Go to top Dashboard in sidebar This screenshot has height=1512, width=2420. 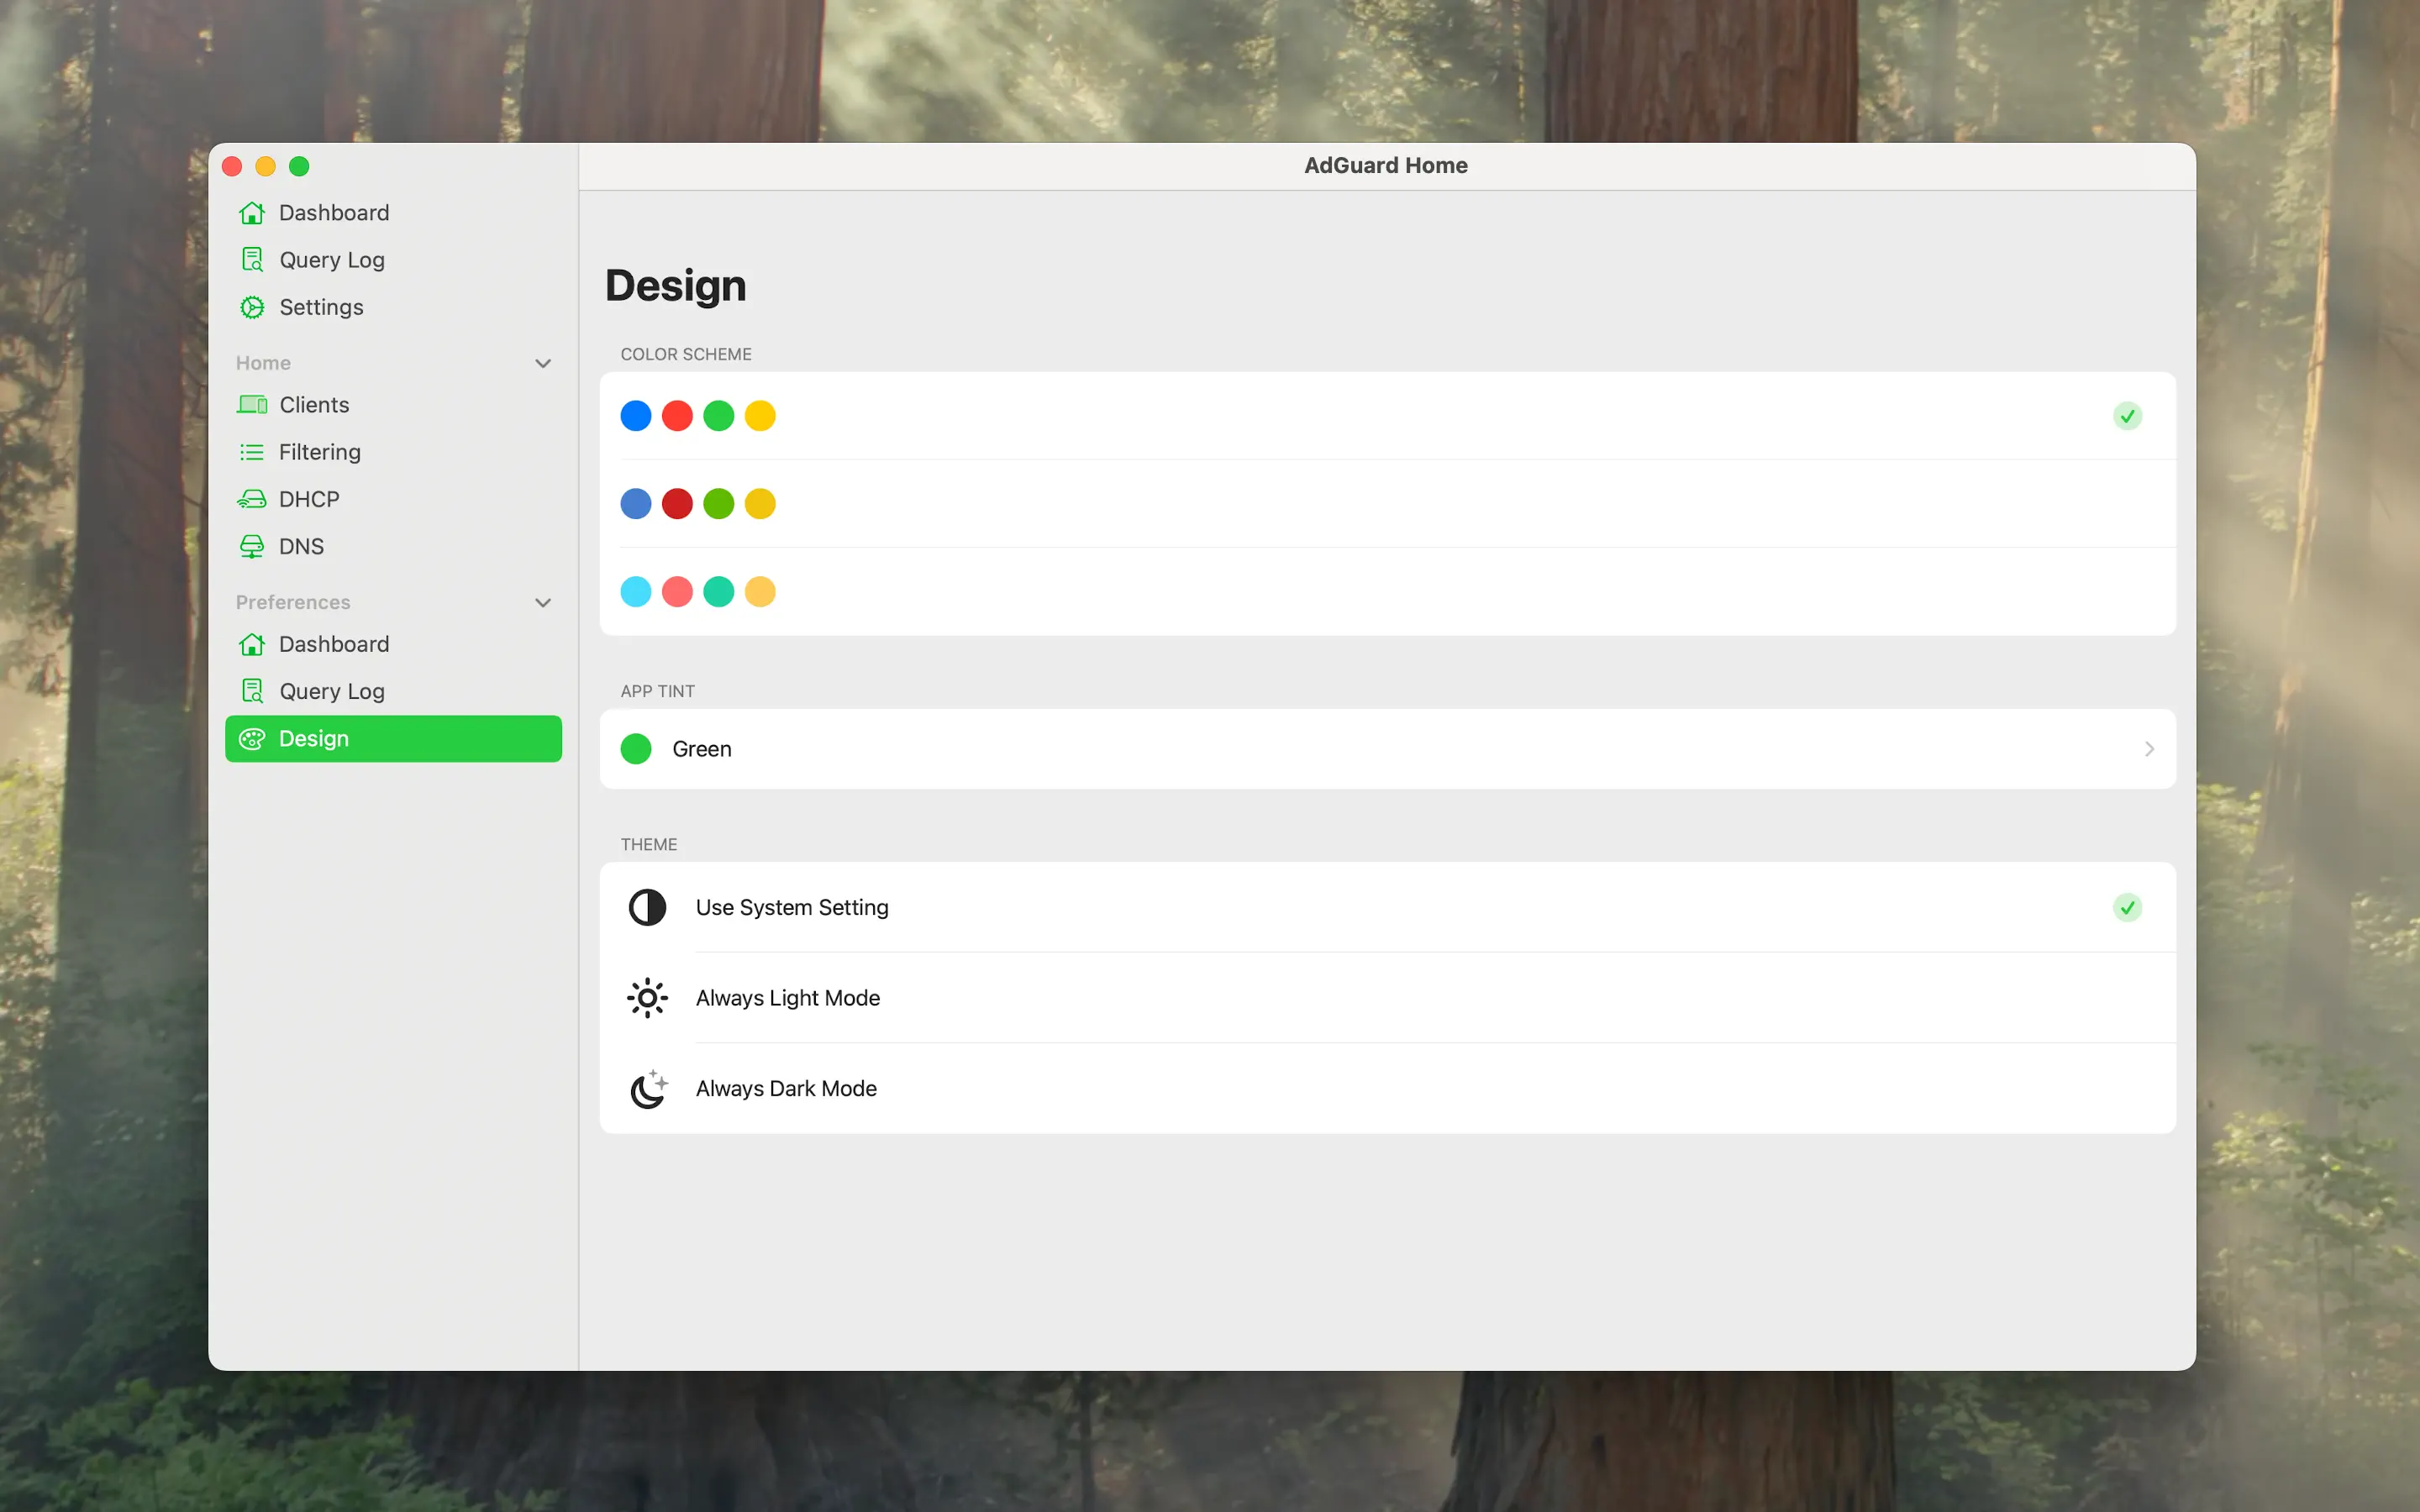(333, 213)
